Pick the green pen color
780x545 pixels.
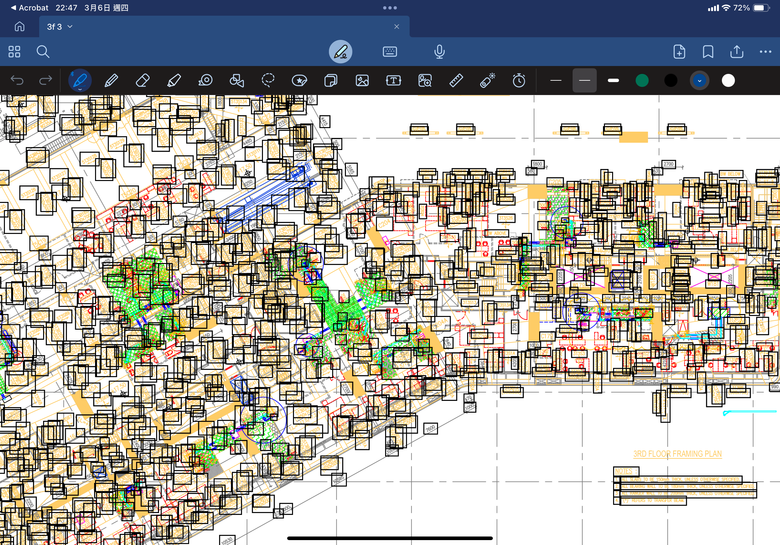[642, 81]
